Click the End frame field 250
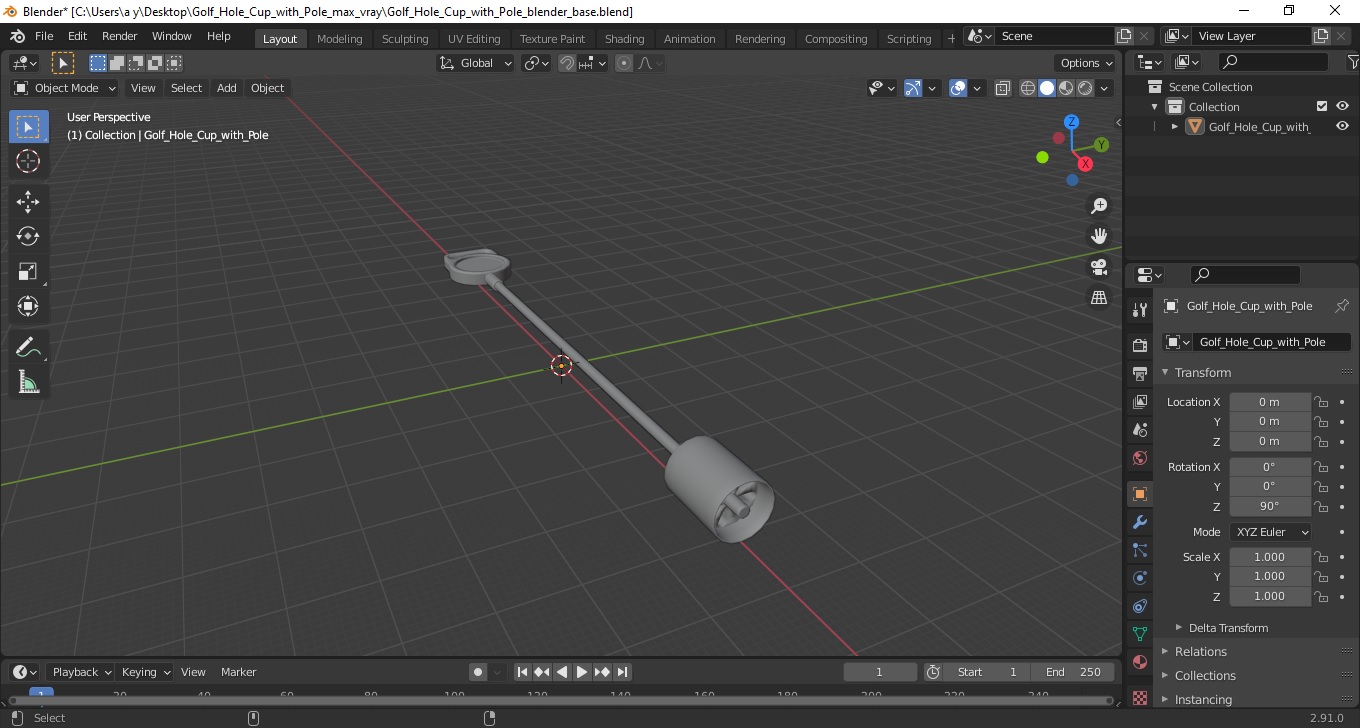Screen dimensions: 1360x728 1073,672
